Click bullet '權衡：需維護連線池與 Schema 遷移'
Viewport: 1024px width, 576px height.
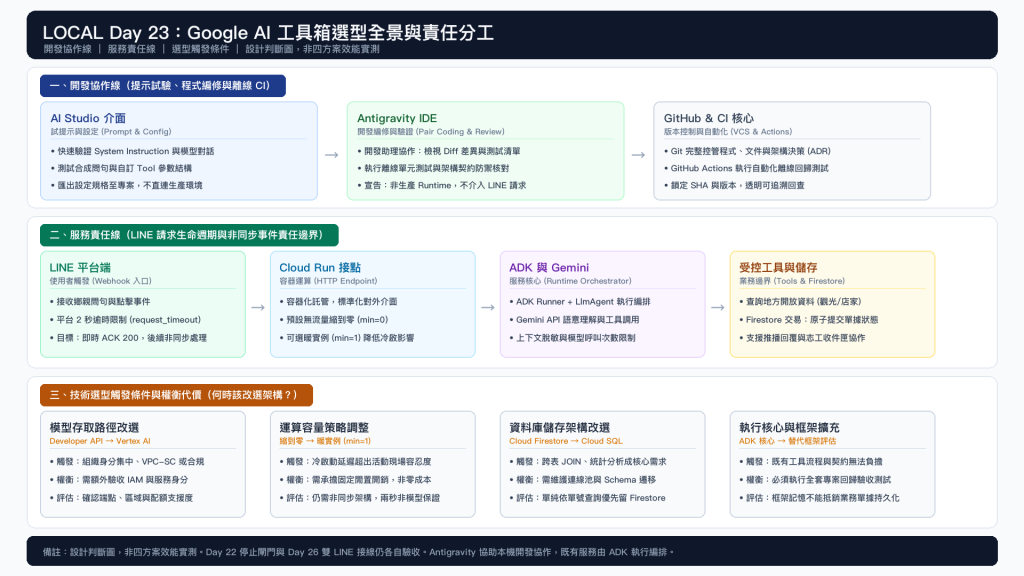[x=583, y=480]
